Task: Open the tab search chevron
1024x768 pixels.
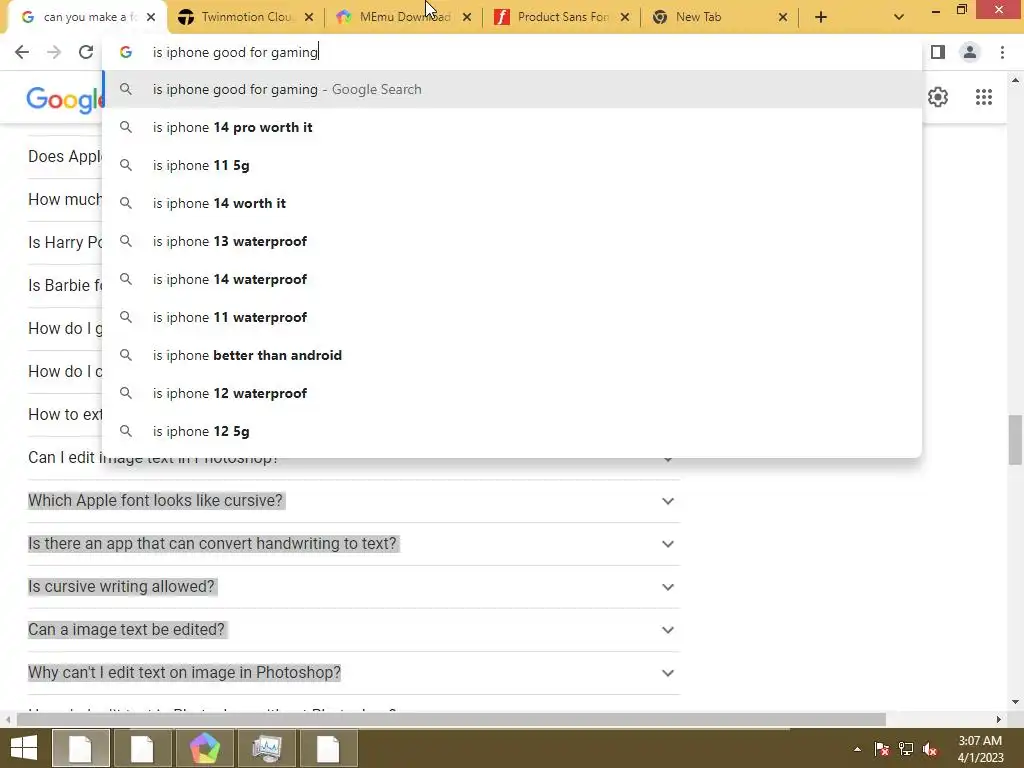Action: point(899,17)
